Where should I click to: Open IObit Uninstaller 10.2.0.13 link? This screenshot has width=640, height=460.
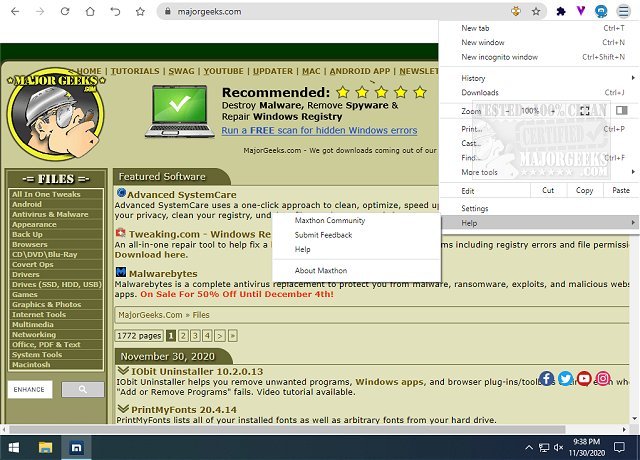197,371
